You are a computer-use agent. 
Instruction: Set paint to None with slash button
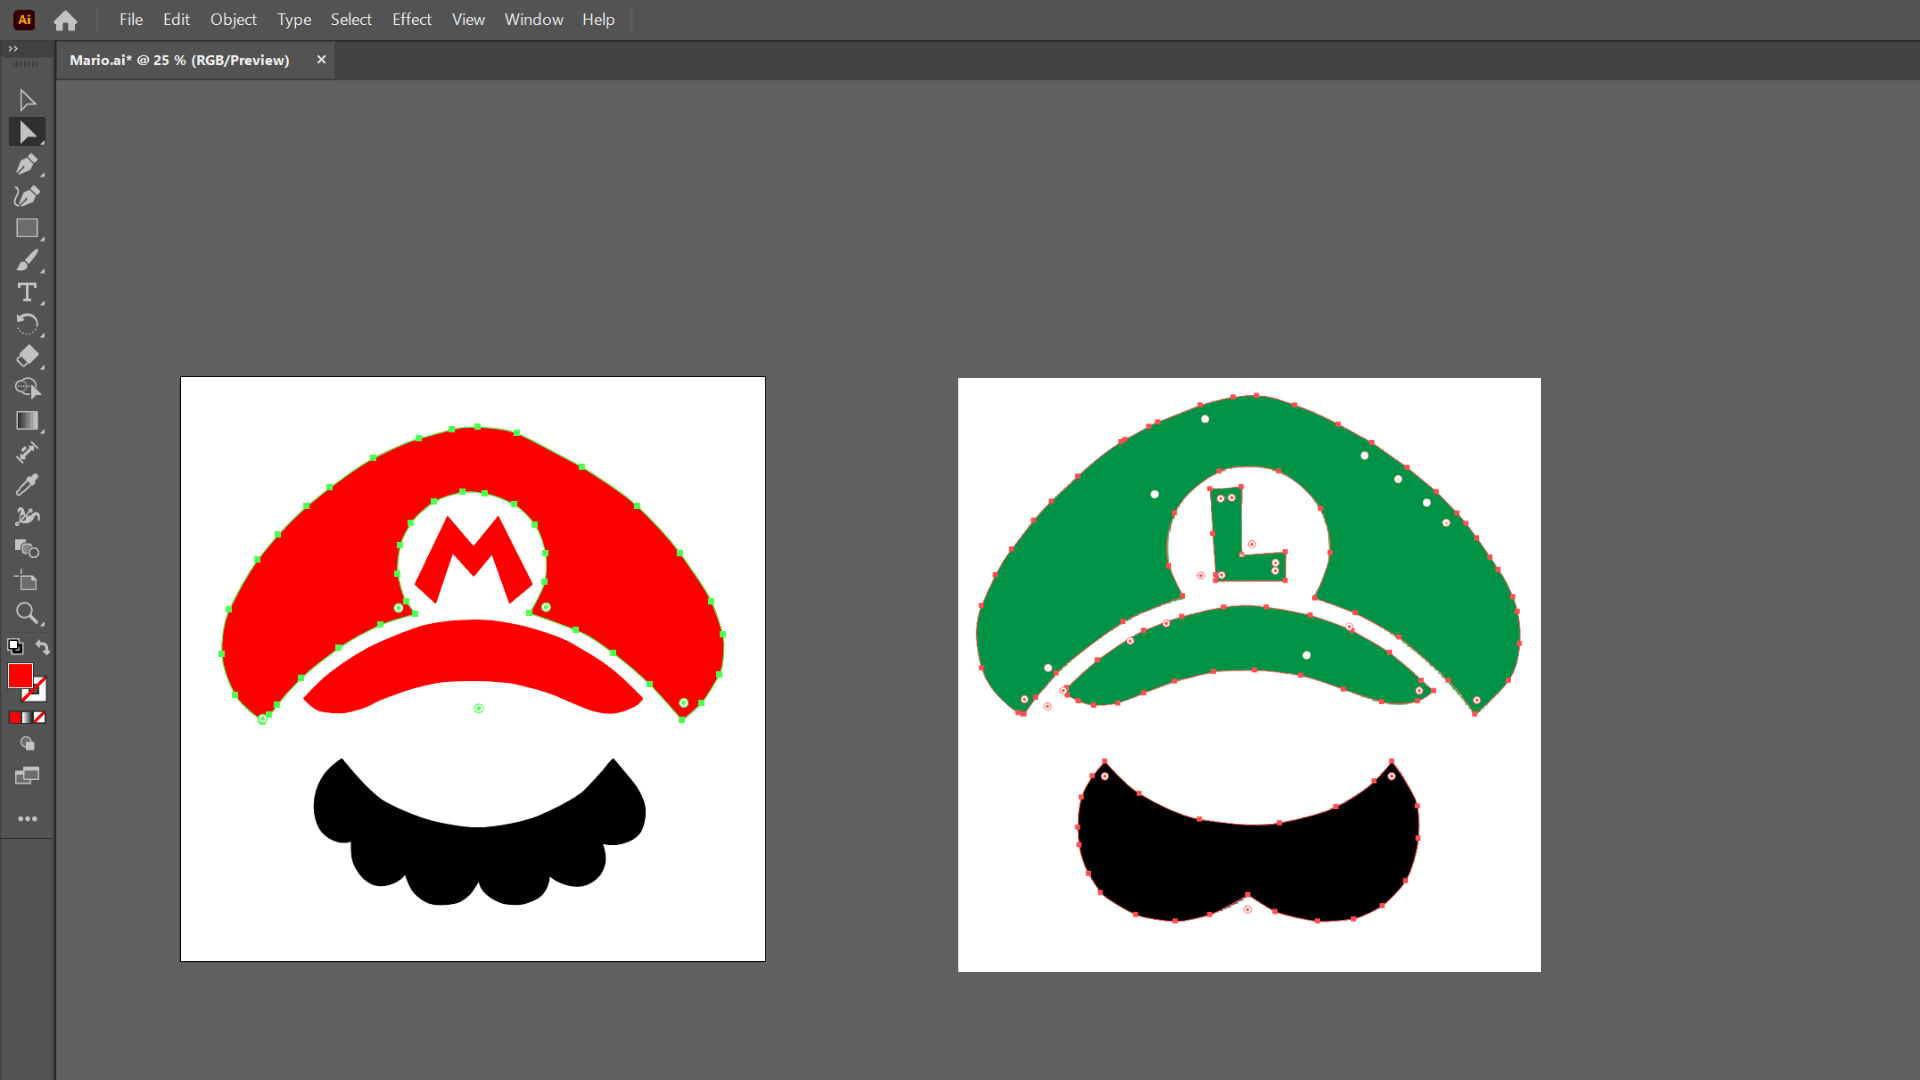coord(40,717)
